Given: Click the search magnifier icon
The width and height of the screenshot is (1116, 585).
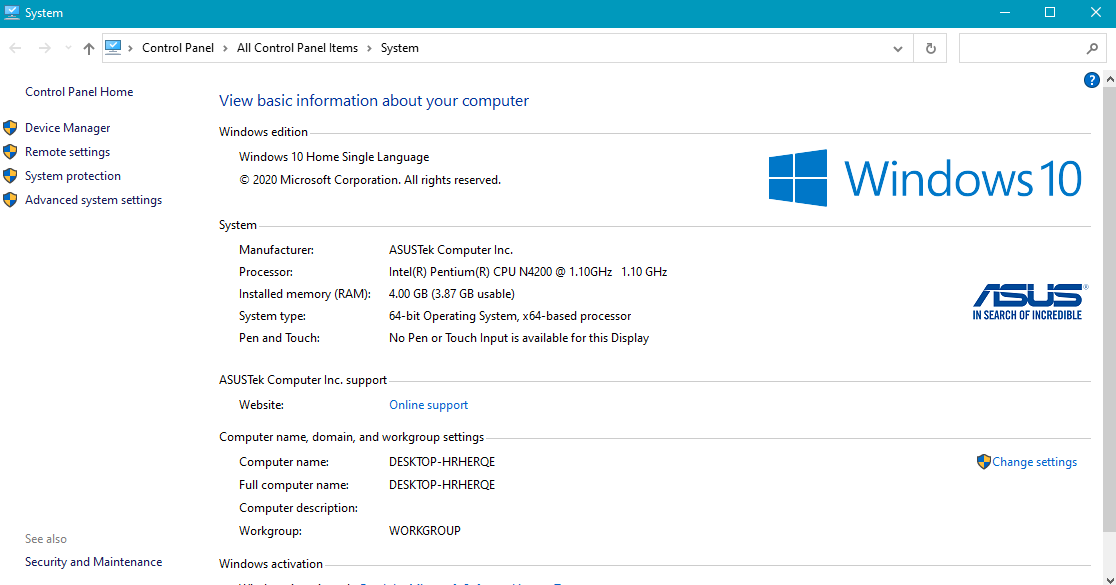Looking at the screenshot, I should (1092, 48).
